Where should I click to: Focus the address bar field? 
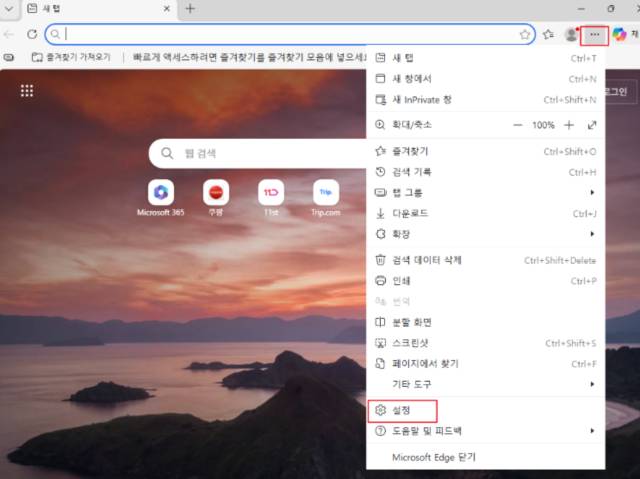coord(290,34)
